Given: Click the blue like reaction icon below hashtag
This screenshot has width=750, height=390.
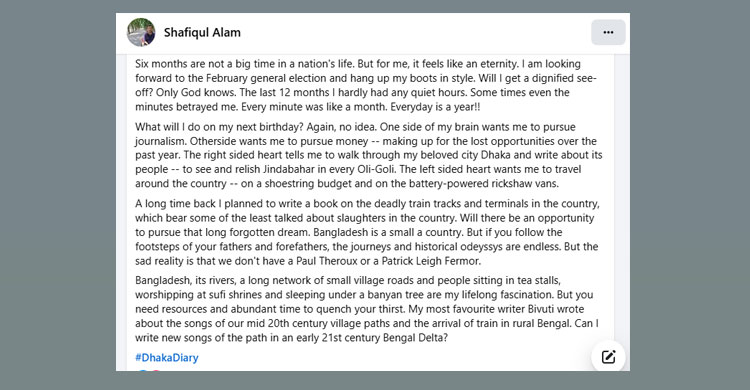Looking at the screenshot, I should coord(143,370).
